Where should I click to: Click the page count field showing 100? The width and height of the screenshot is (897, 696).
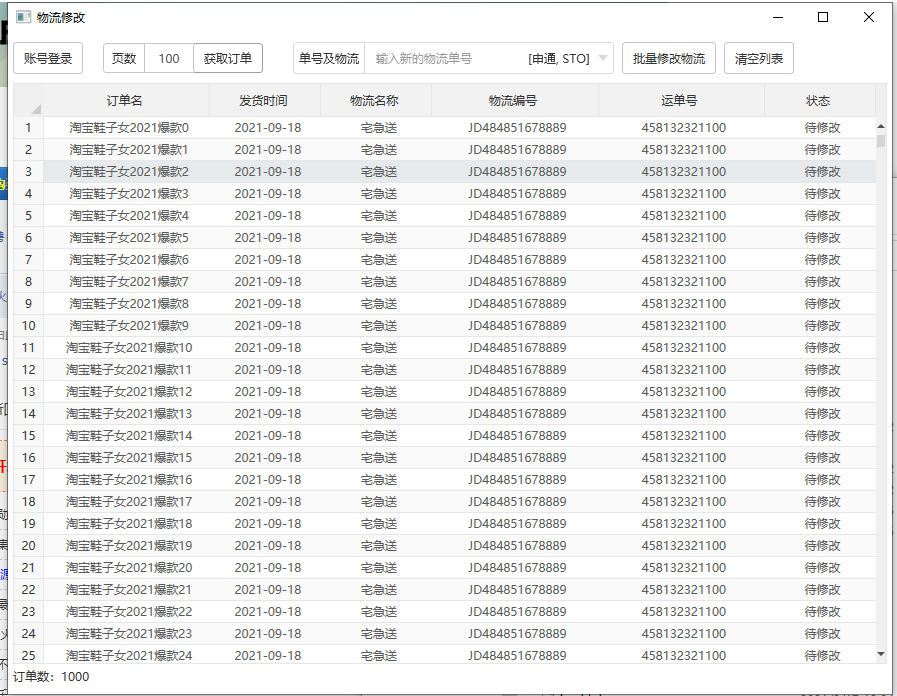coord(169,58)
